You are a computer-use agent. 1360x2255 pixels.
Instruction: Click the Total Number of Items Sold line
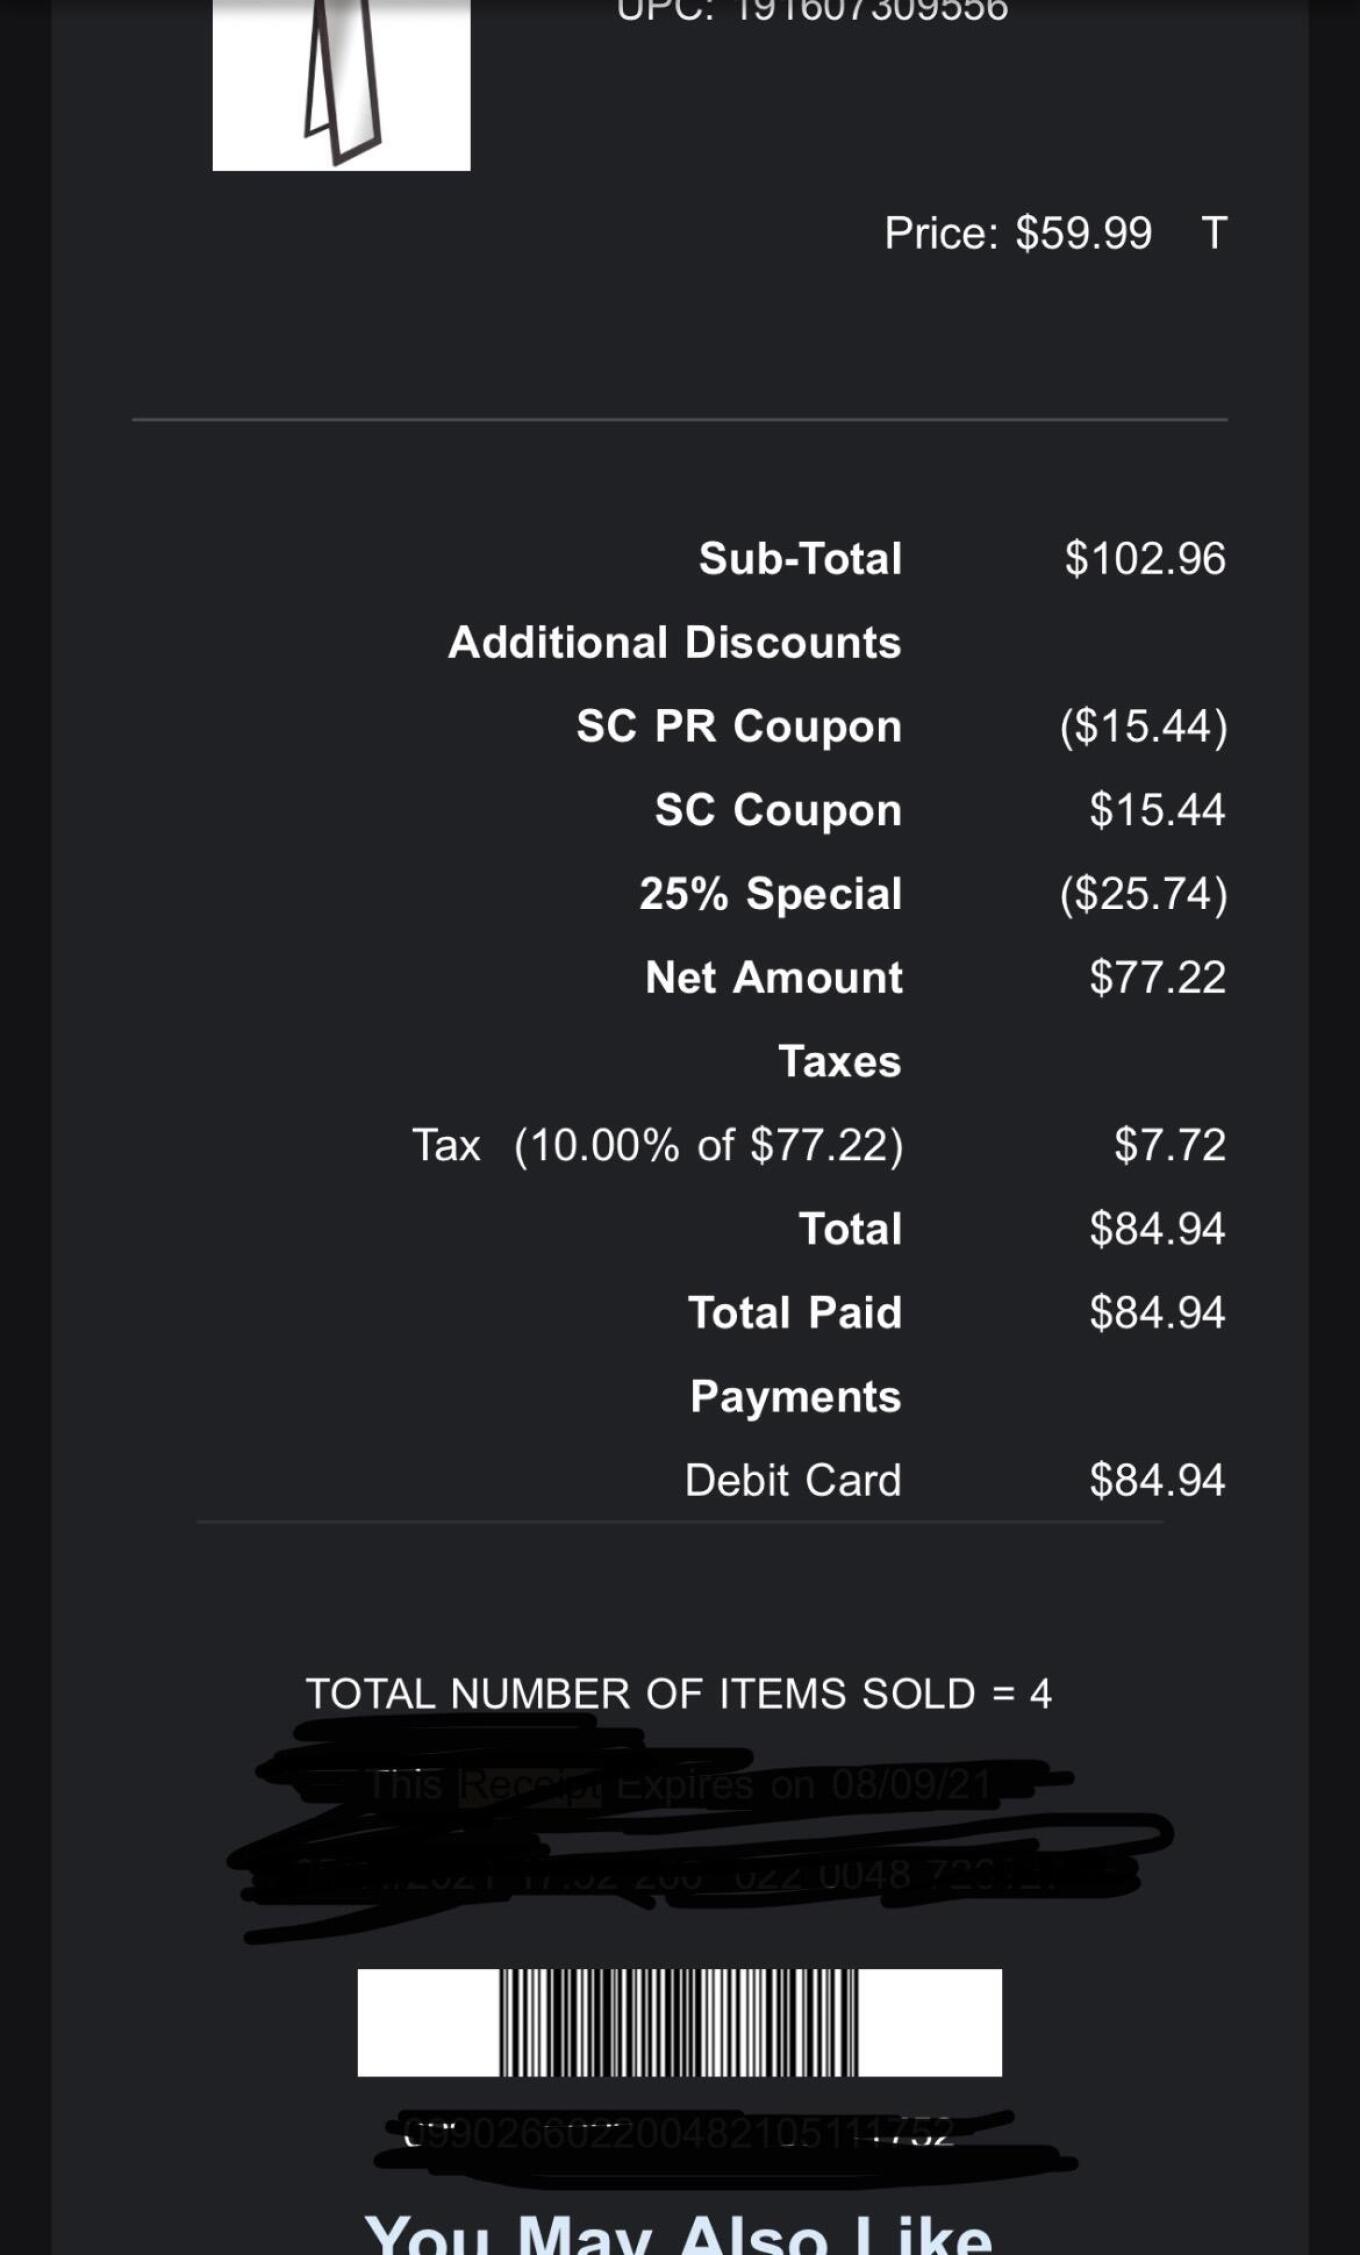click(678, 1694)
